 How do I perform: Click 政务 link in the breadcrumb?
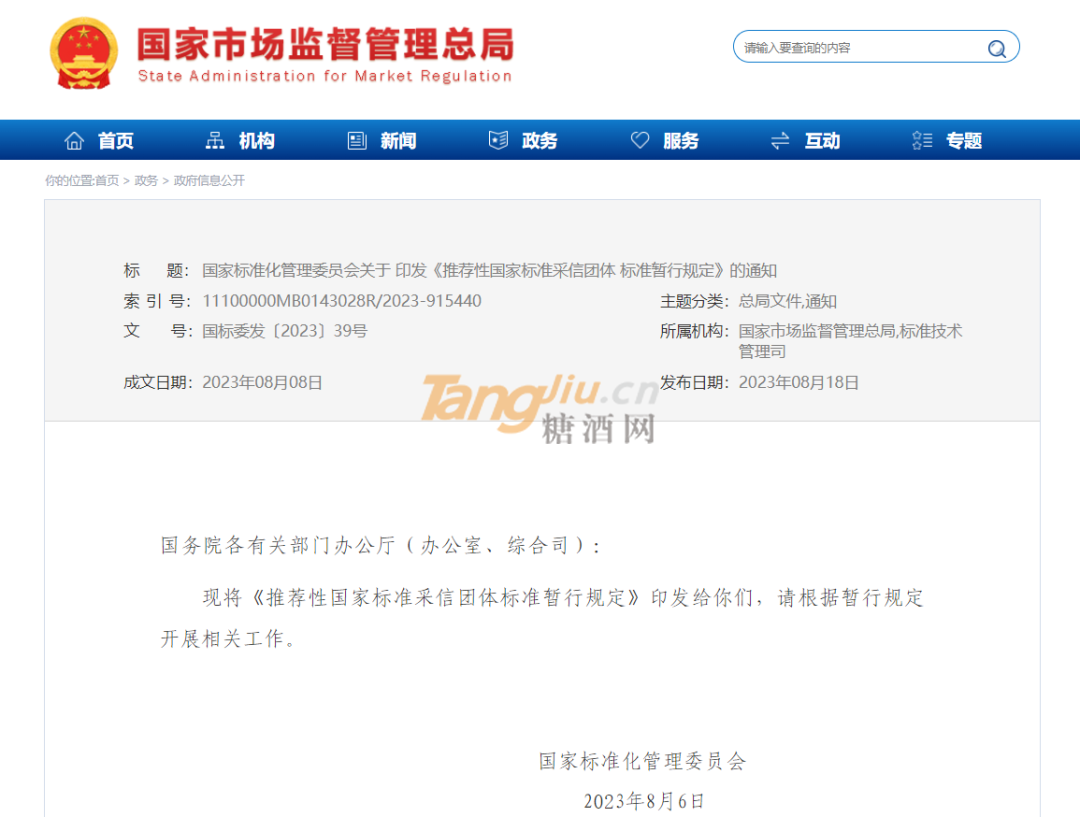[x=146, y=181]
